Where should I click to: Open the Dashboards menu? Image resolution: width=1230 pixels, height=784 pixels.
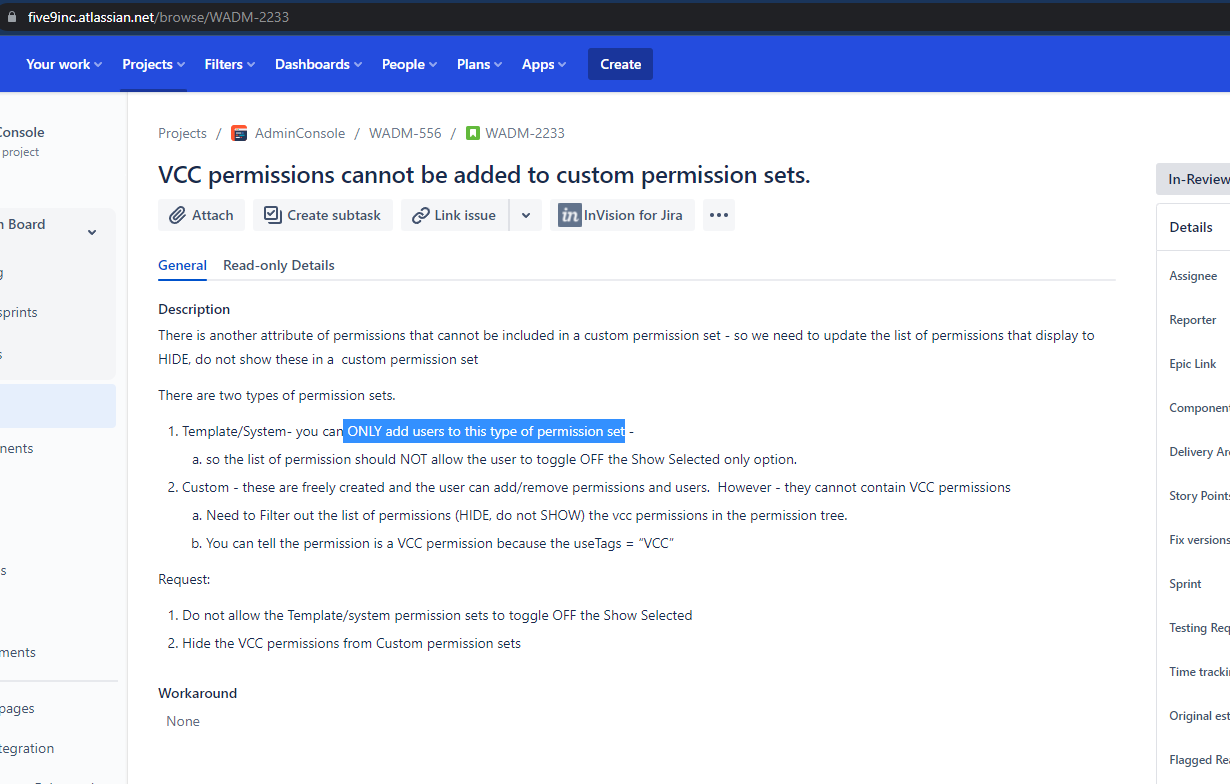(319, 64)
